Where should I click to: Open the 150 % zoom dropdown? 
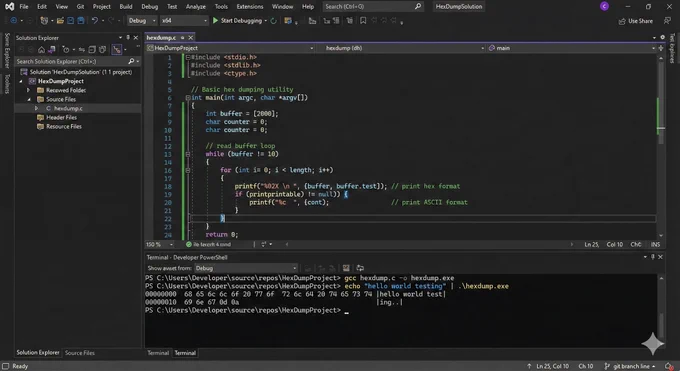pos(159,244)
